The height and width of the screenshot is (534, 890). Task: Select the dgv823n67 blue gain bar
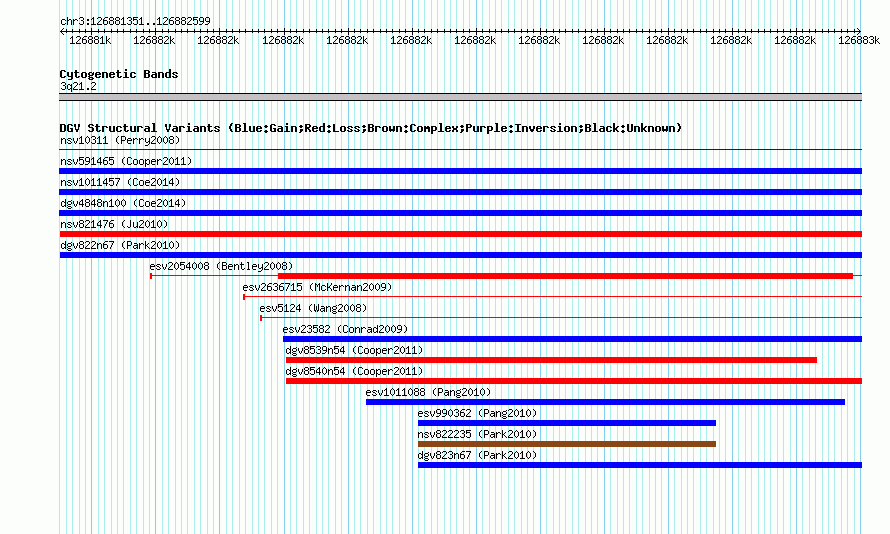coord(640,465)
